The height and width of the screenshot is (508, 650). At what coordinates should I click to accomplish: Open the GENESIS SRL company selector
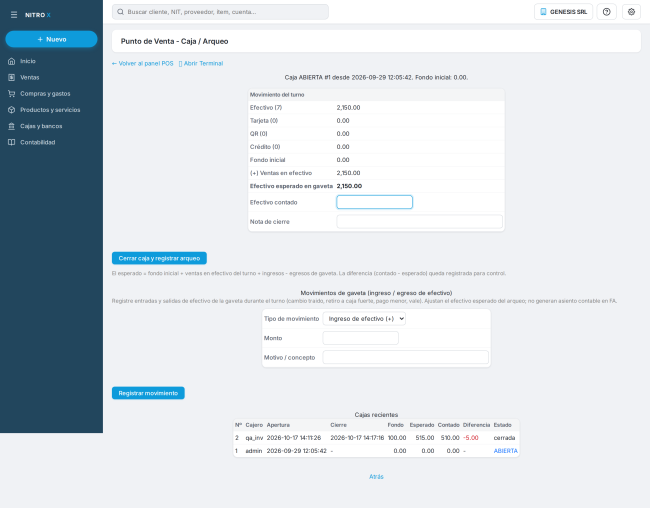click(x=563, y=12)
